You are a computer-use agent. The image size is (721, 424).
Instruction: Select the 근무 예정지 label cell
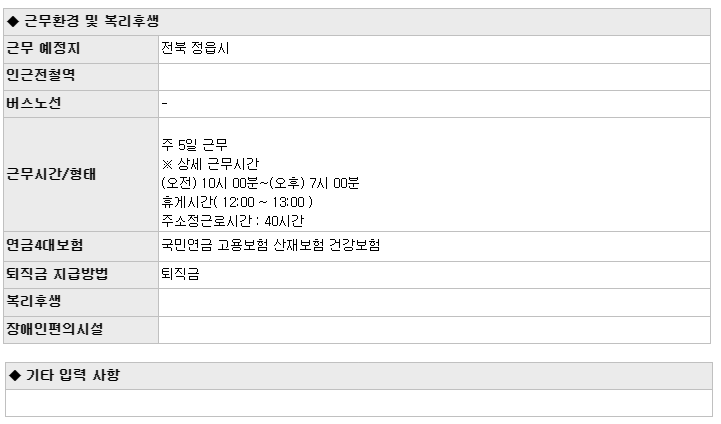(x=81, y=49)
